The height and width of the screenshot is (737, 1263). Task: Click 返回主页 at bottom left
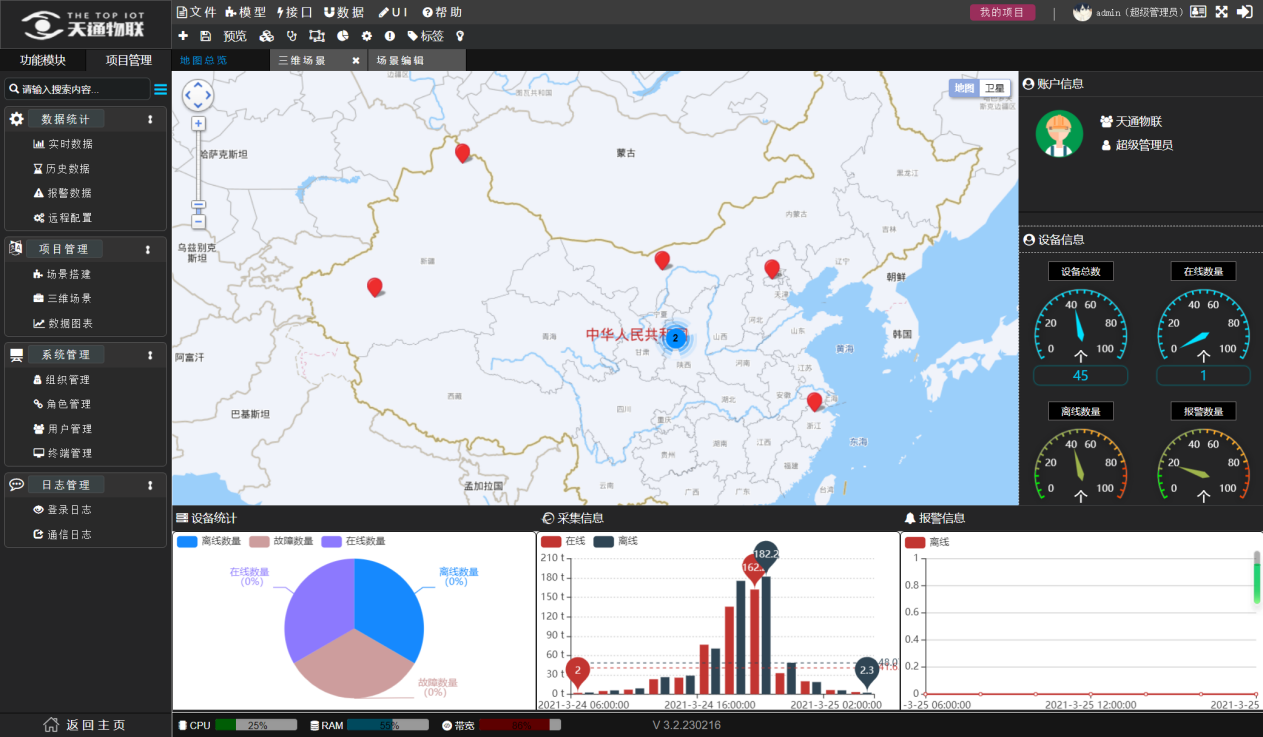[x=85, y=725]
